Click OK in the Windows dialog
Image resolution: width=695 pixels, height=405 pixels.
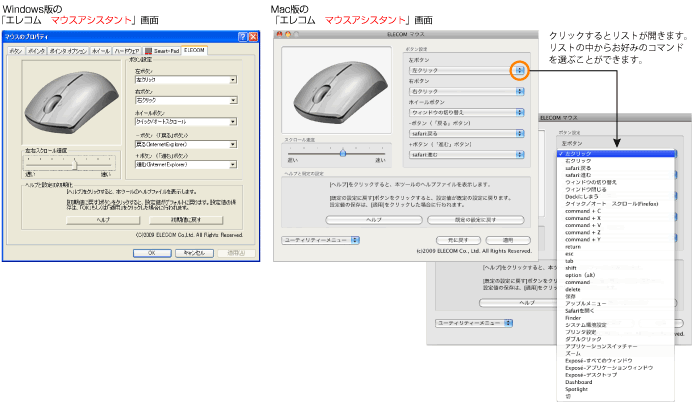[152, 253]
